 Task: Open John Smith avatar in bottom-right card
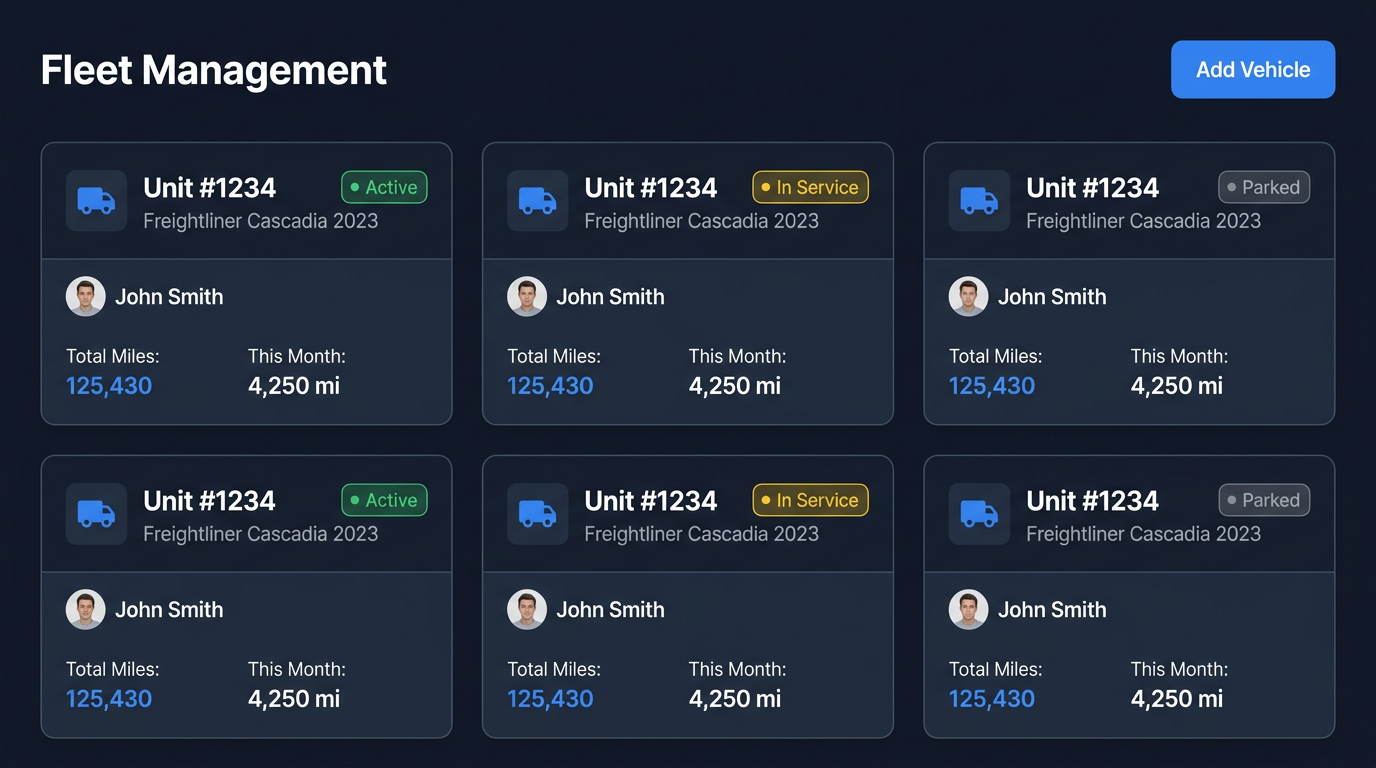(x=968, y=610)
